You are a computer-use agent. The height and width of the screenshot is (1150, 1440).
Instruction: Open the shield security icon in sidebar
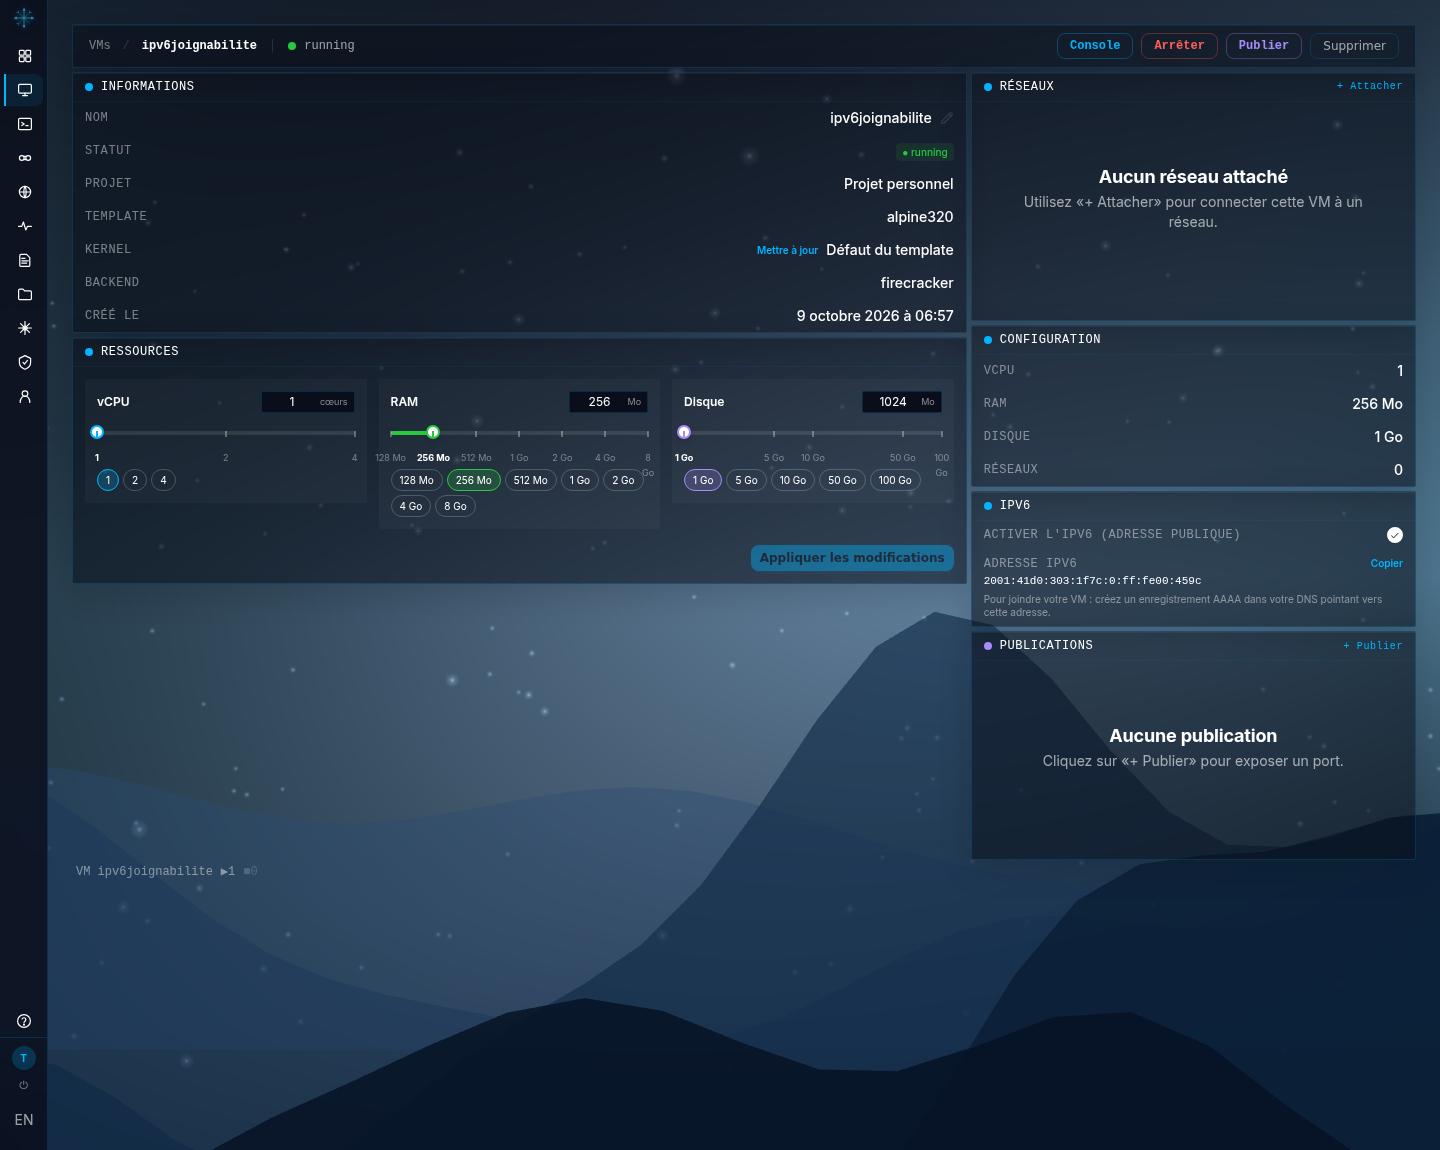[25, 362]
